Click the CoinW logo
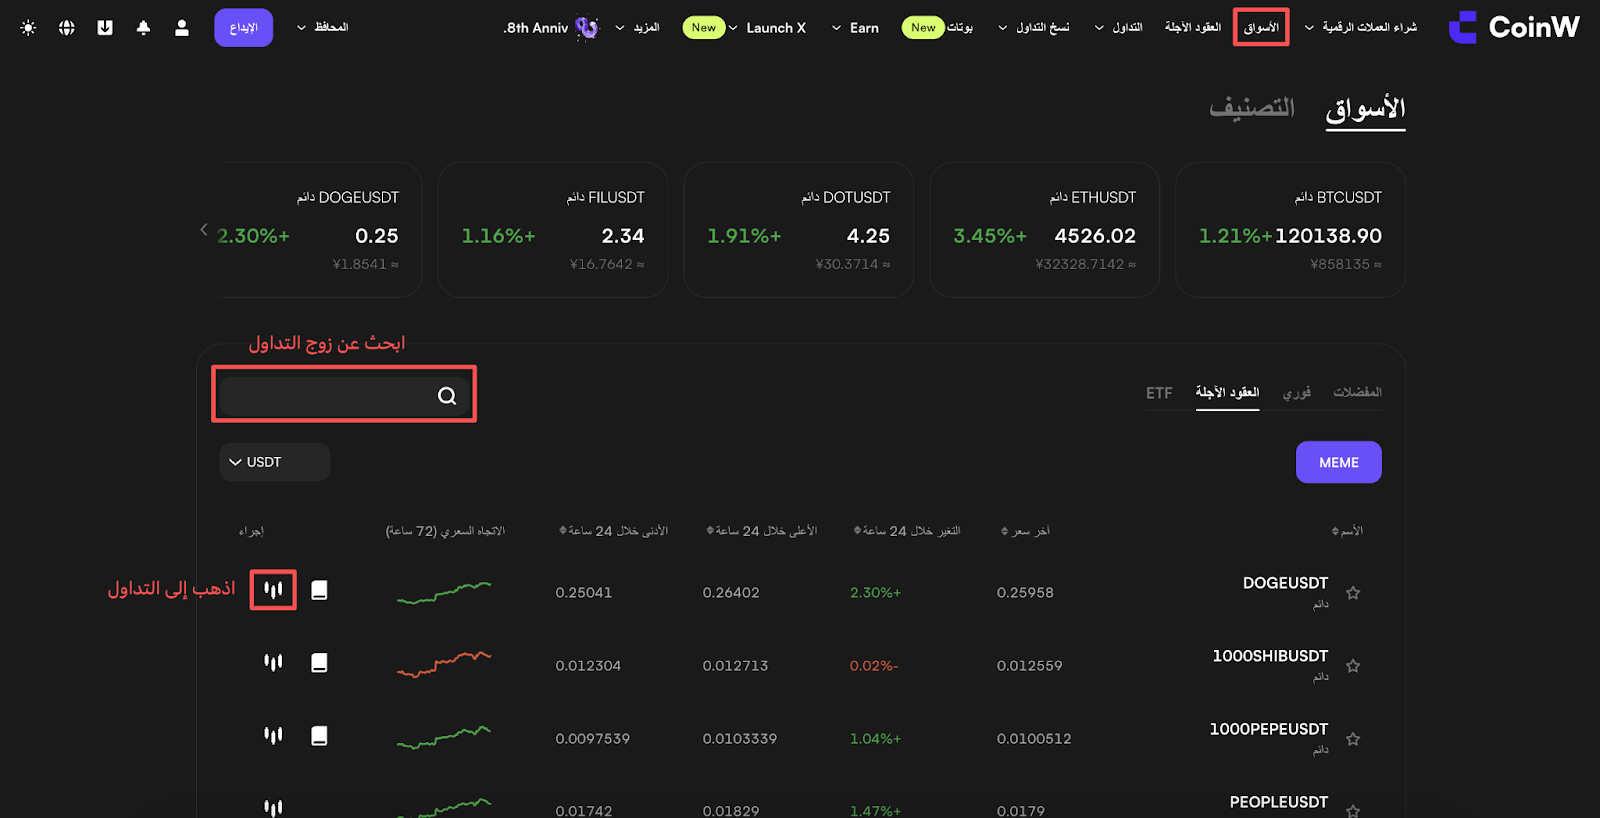This screenshot has height=818, width=1600. click(x=1514, y=27)
